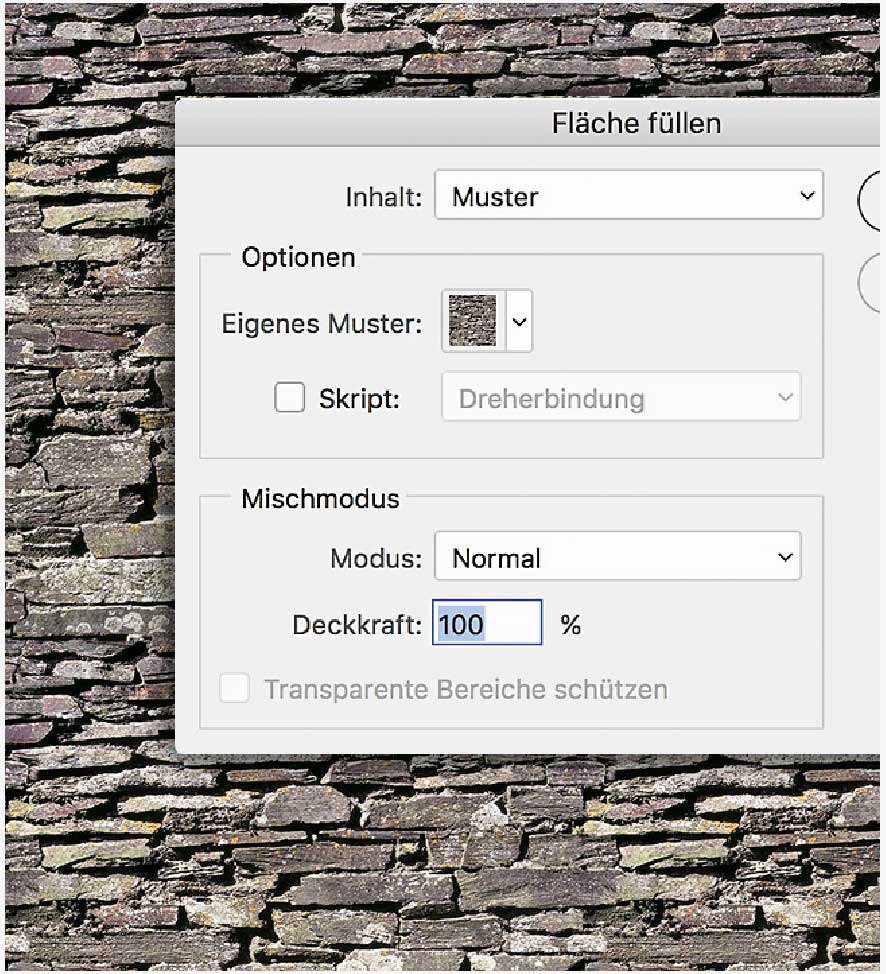Click the chevron of the Dreherbindung dropdown
Image resolution: width=886 pixels, height=974 pixels.
click(x=785, y=398)
